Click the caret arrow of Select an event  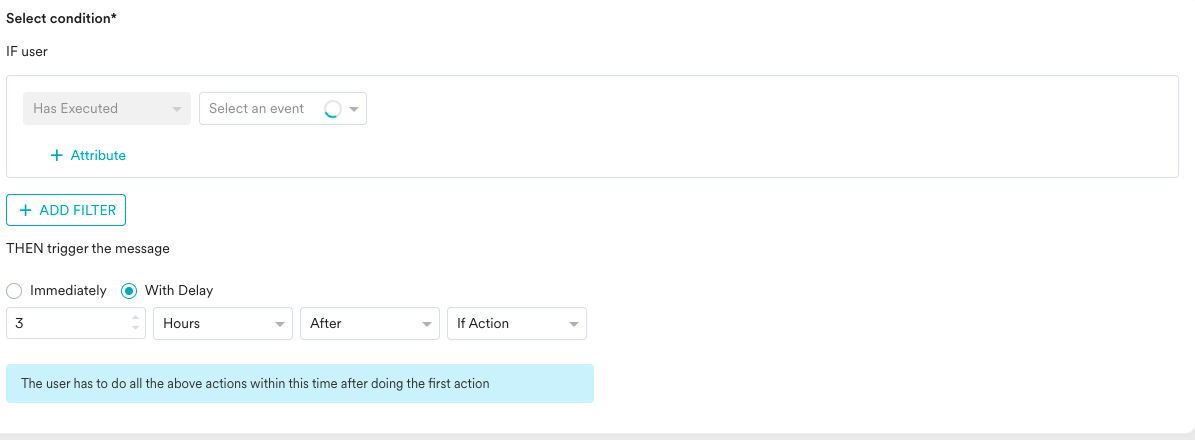[354, 109]
